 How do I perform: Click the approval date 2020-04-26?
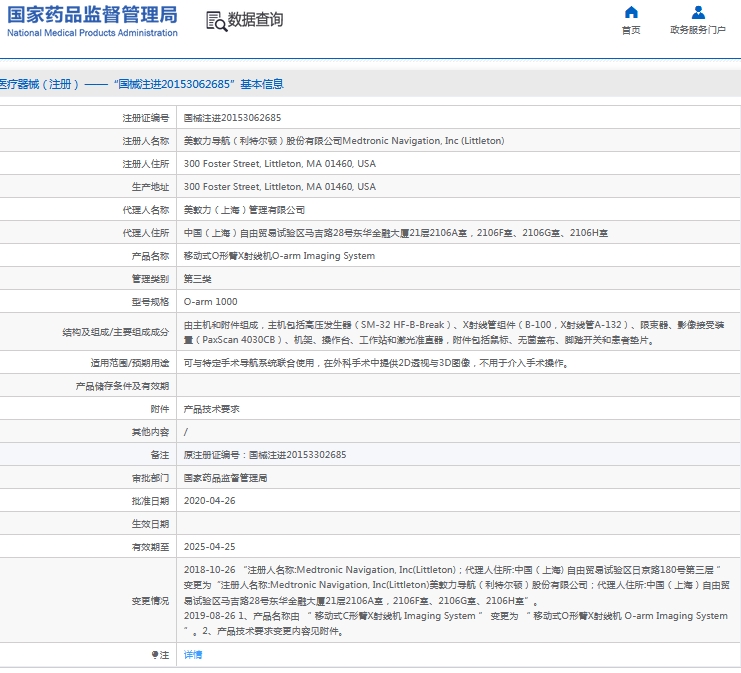coord(209,500)
